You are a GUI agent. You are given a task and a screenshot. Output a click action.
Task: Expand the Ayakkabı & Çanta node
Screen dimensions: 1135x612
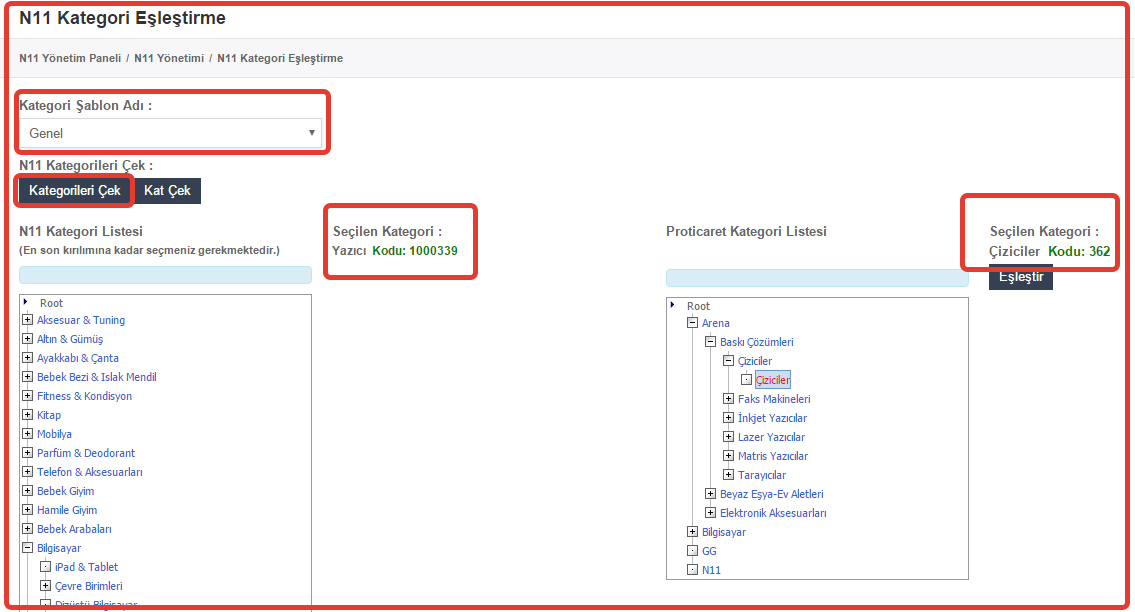click(28, 358)
